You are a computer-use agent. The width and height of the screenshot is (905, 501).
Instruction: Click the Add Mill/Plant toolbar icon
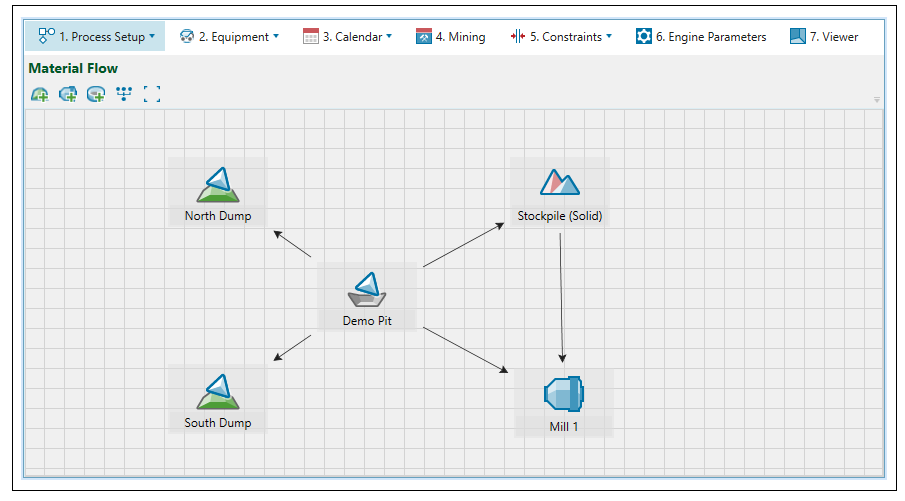(68, 94)
